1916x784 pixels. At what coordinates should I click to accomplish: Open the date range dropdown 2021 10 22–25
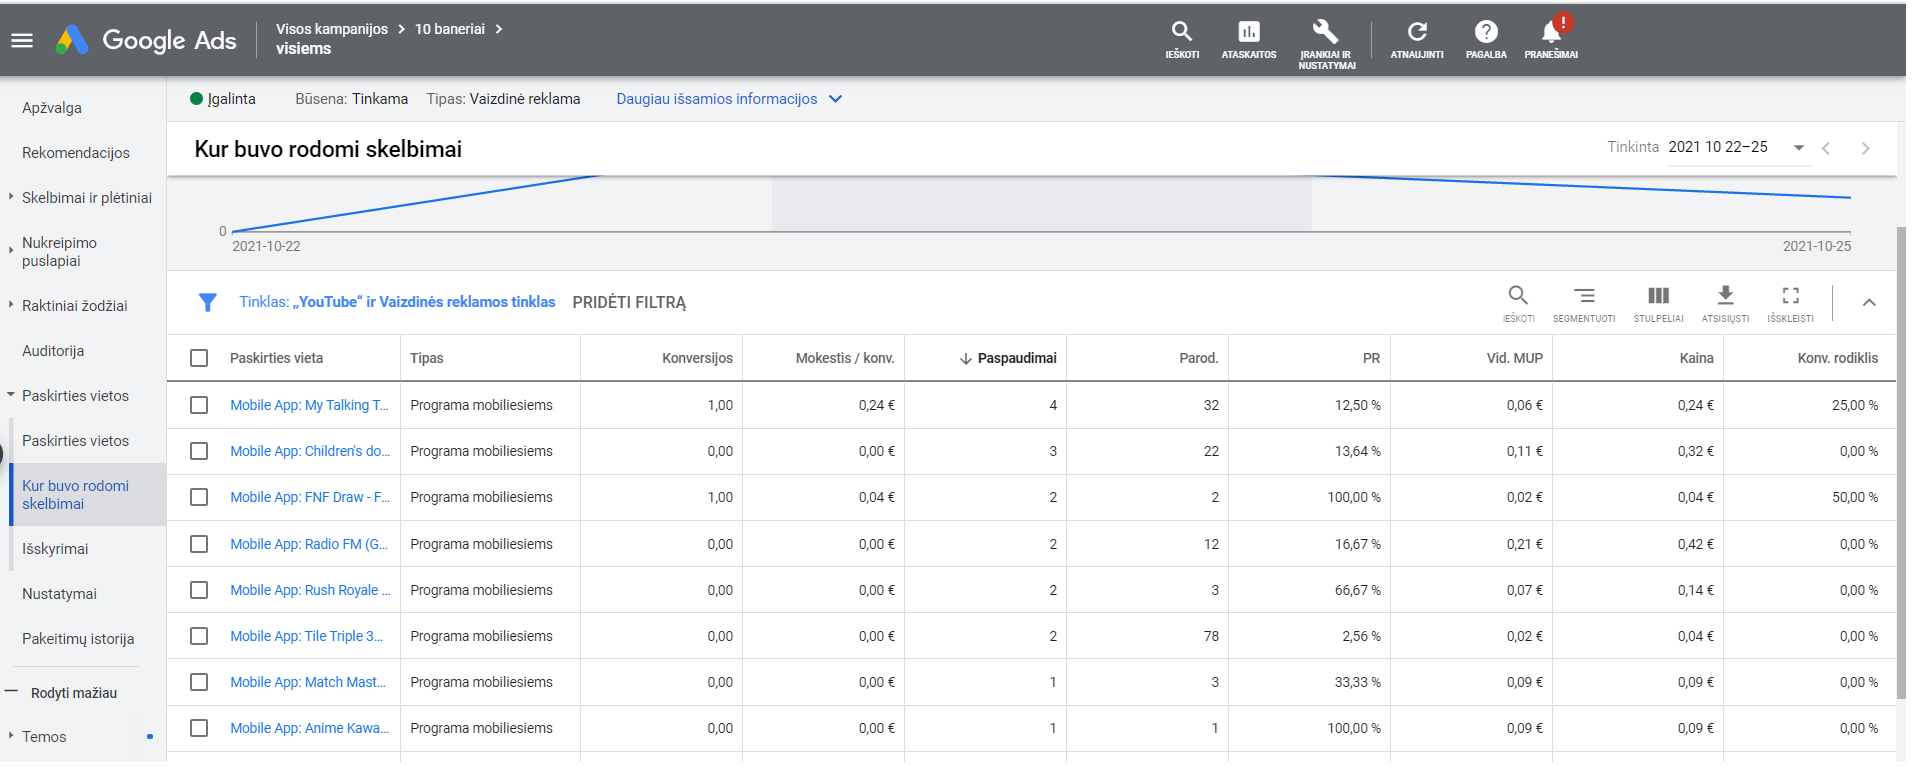tap(1736, 147)
